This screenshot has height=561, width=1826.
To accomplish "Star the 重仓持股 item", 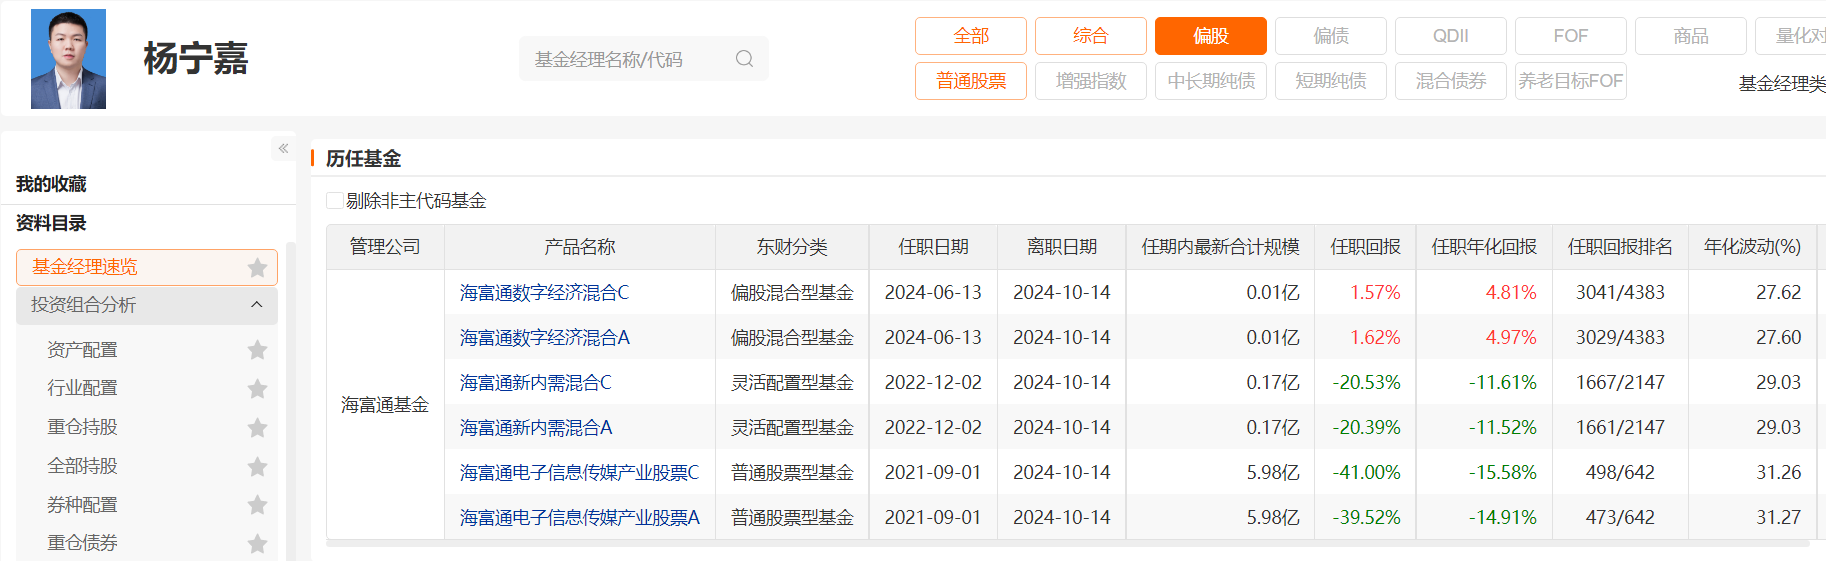I will point(257,427).
